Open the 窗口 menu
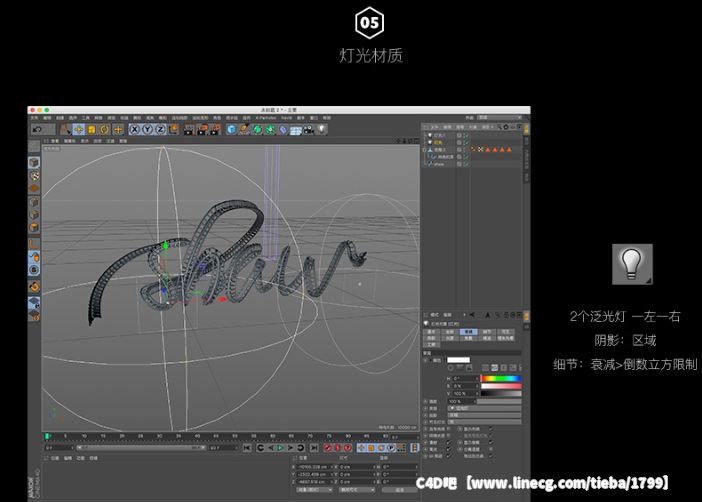702x502 pixels. (314, 118)
